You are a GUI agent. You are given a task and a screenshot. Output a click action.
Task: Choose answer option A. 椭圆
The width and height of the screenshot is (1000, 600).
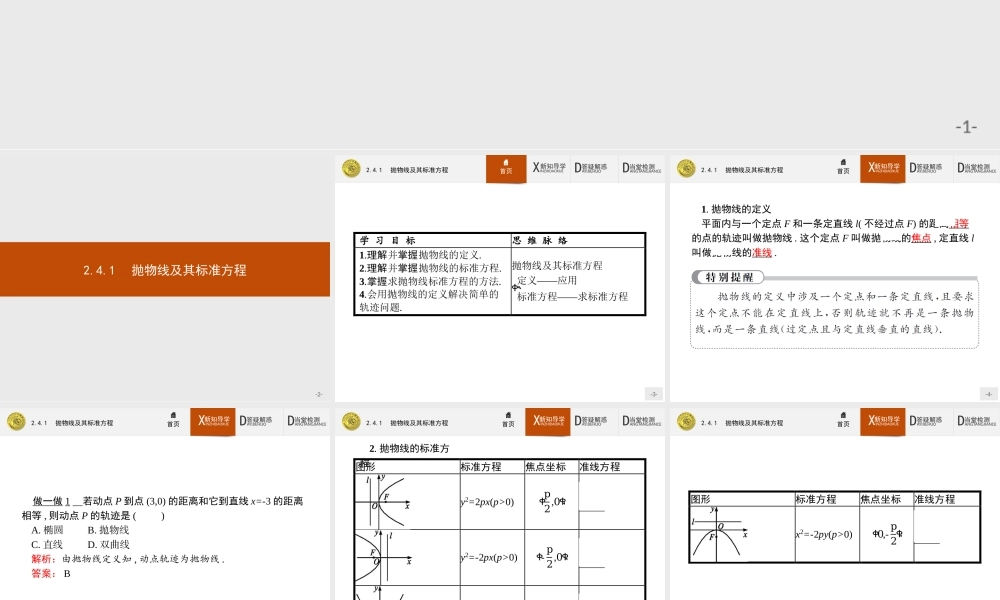click(x=47, y=530)
